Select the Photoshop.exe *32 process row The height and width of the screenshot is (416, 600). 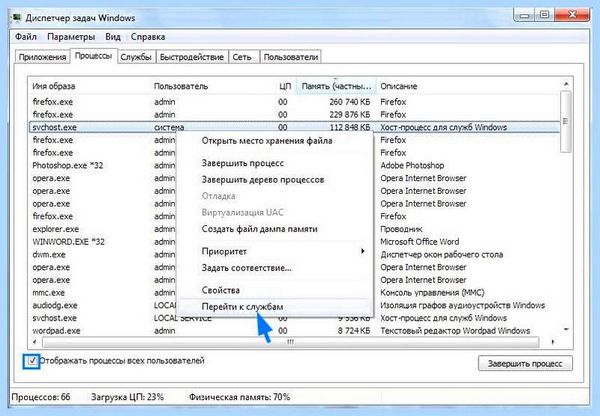[x=295, y=166]
